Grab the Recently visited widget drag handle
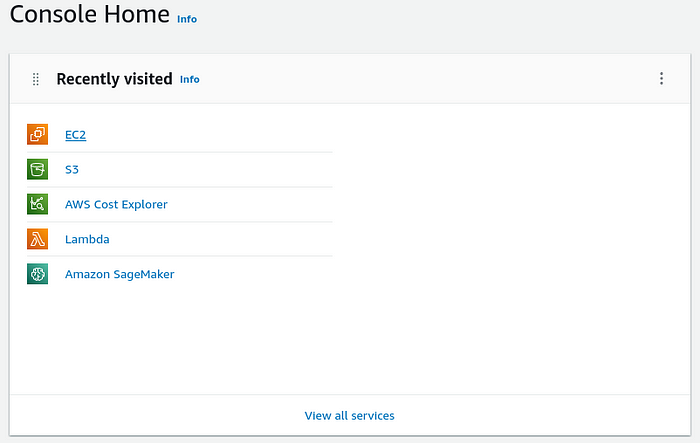700x443 pixels. point(36,79)
